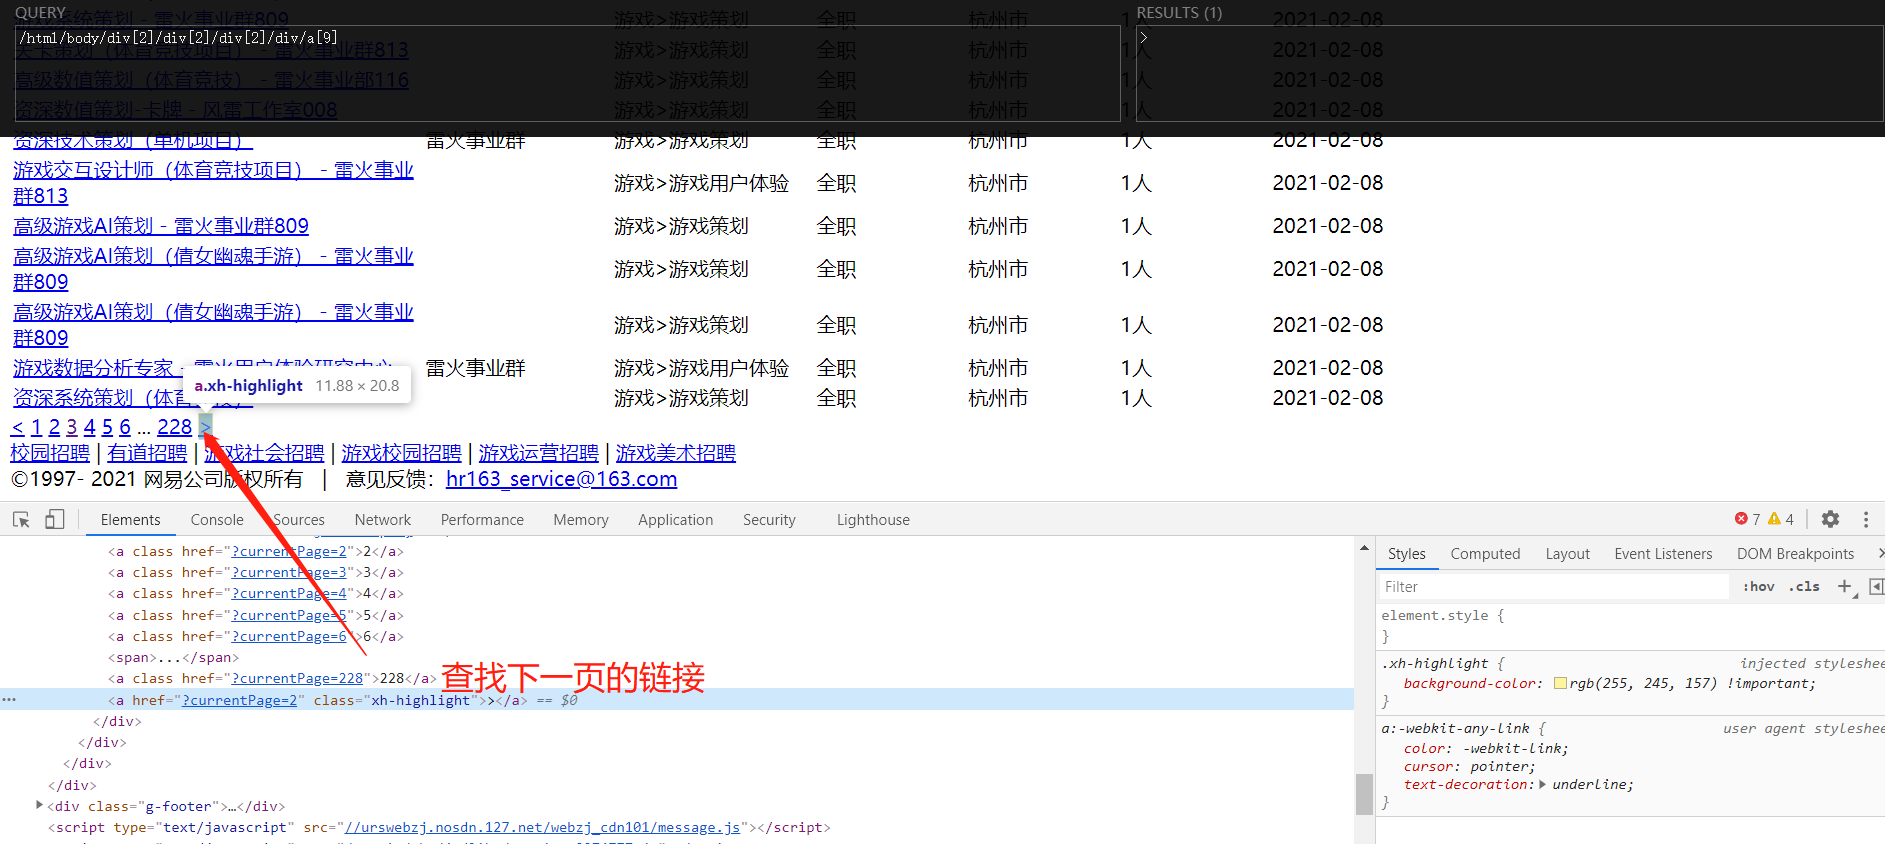Open the Application tab
Image resolution: width=1885 pixels, height=844 pixels.
[676, 520]
